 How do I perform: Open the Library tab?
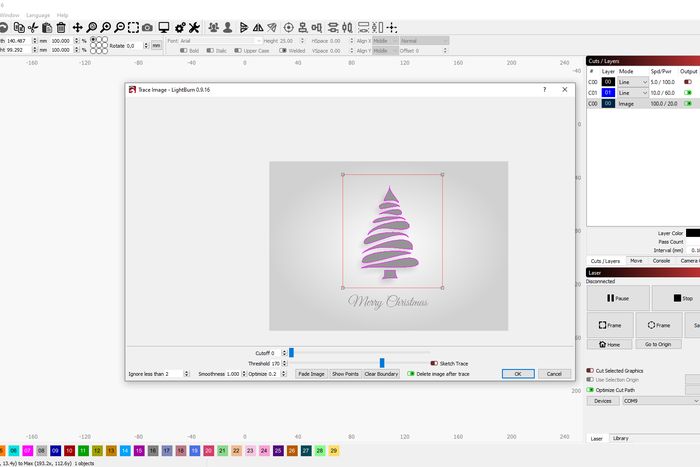[x=620, y=438]
